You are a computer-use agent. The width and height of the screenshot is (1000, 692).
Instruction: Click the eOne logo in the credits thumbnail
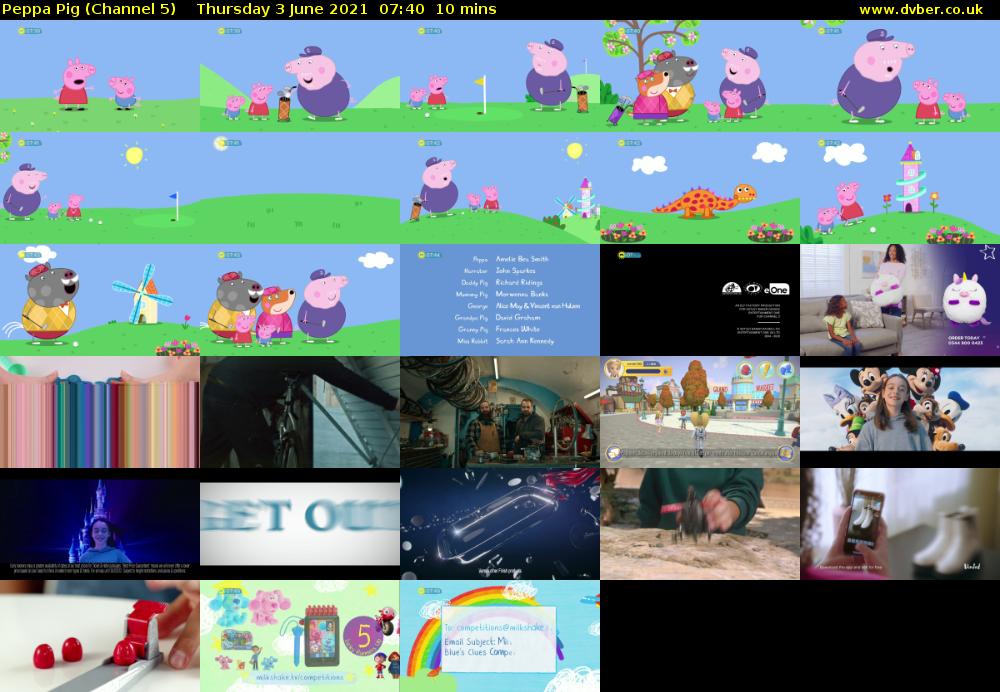pos(778,290)
